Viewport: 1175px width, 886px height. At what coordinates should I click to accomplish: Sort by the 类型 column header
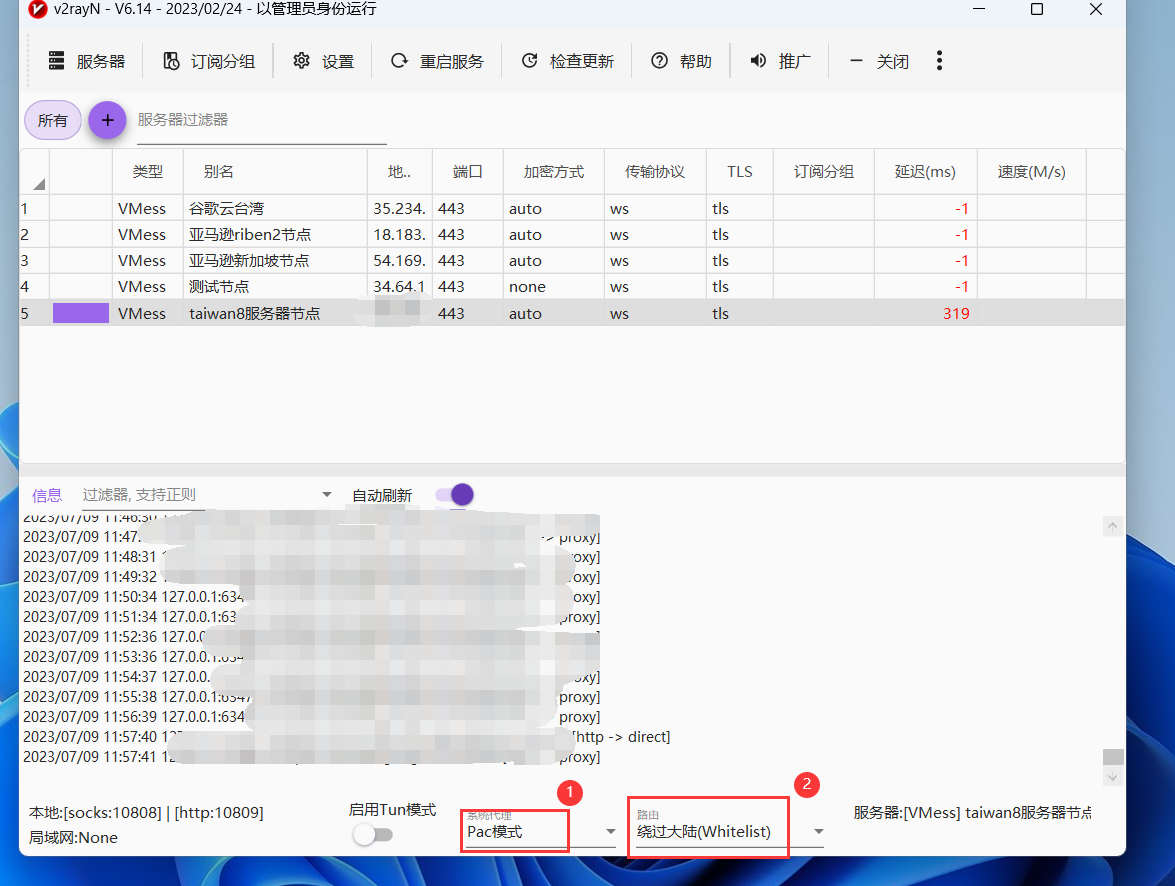click(148, 172)
